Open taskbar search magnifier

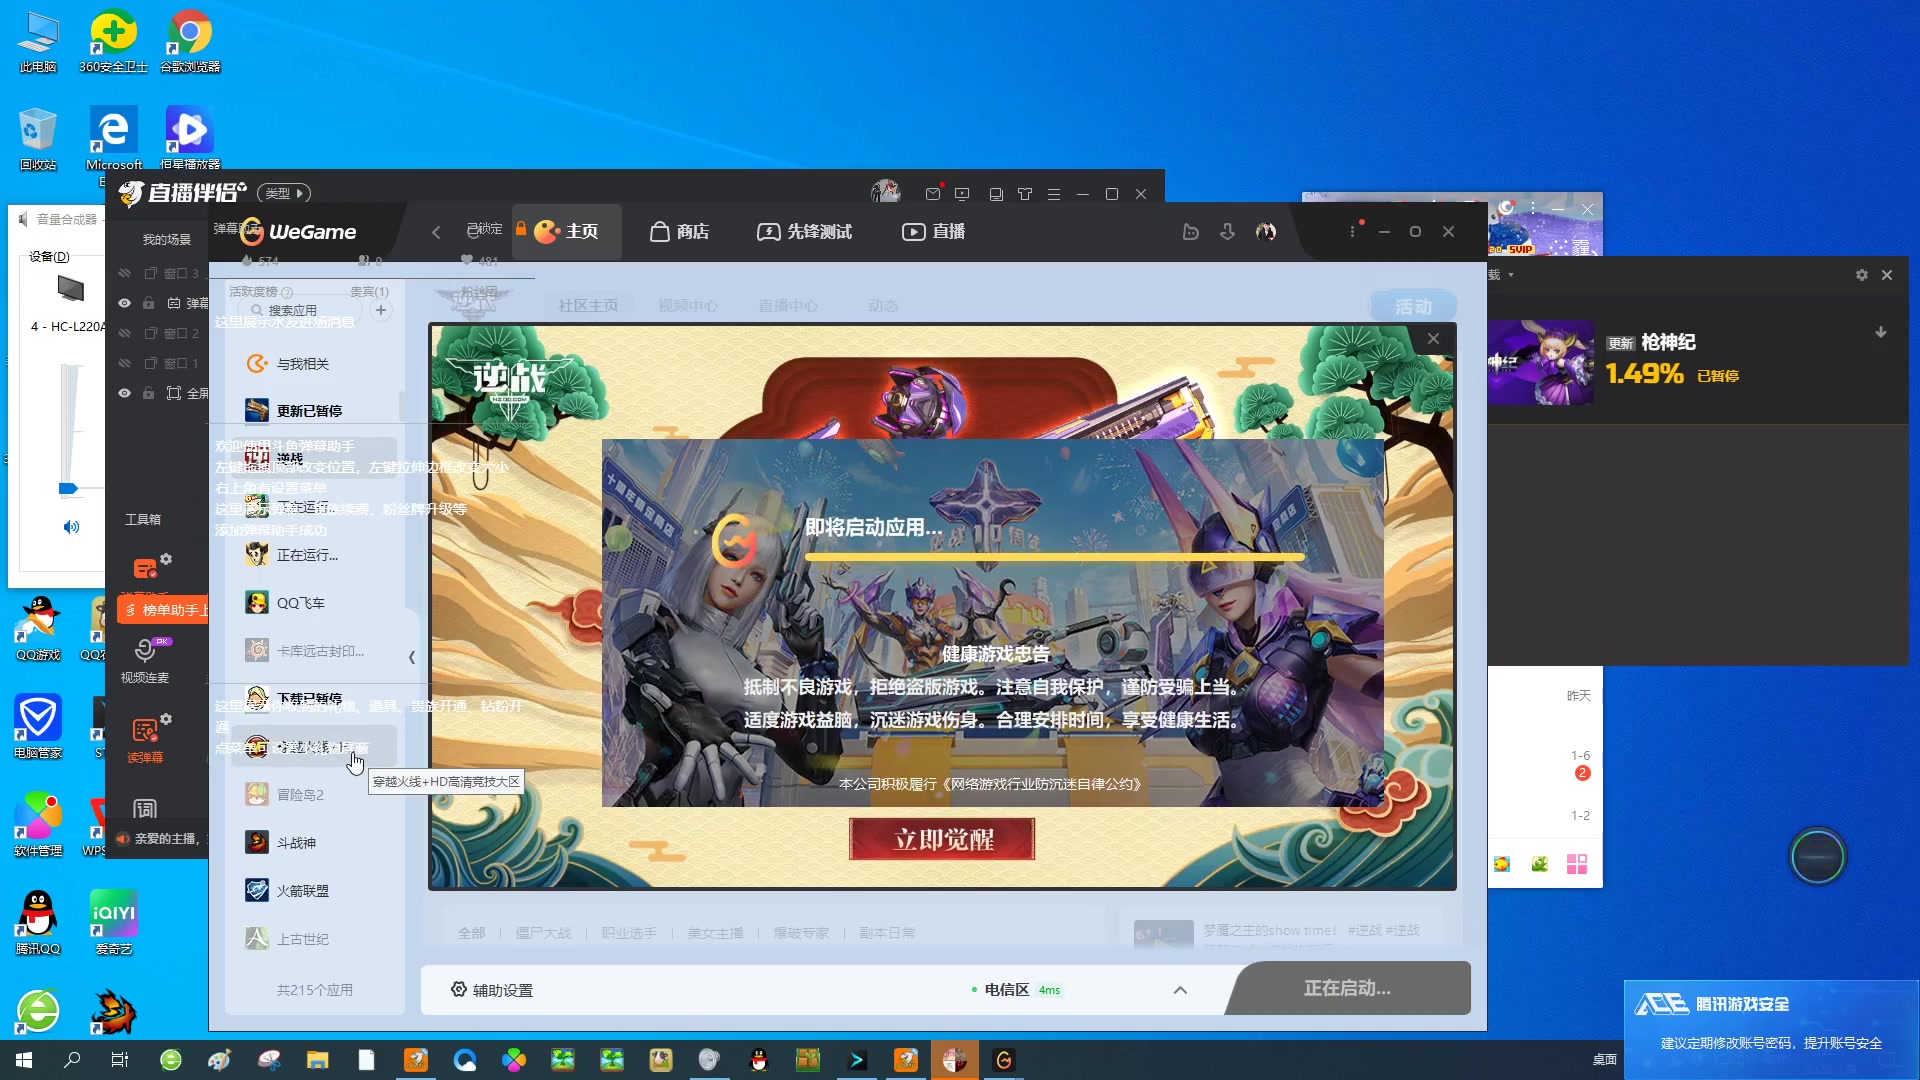(x=72, y=1060)
